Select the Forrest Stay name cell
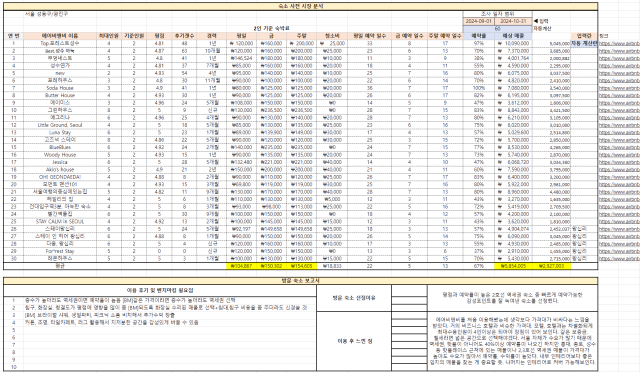The height and width of the screenshot is (373, 640). pos(60,251)
